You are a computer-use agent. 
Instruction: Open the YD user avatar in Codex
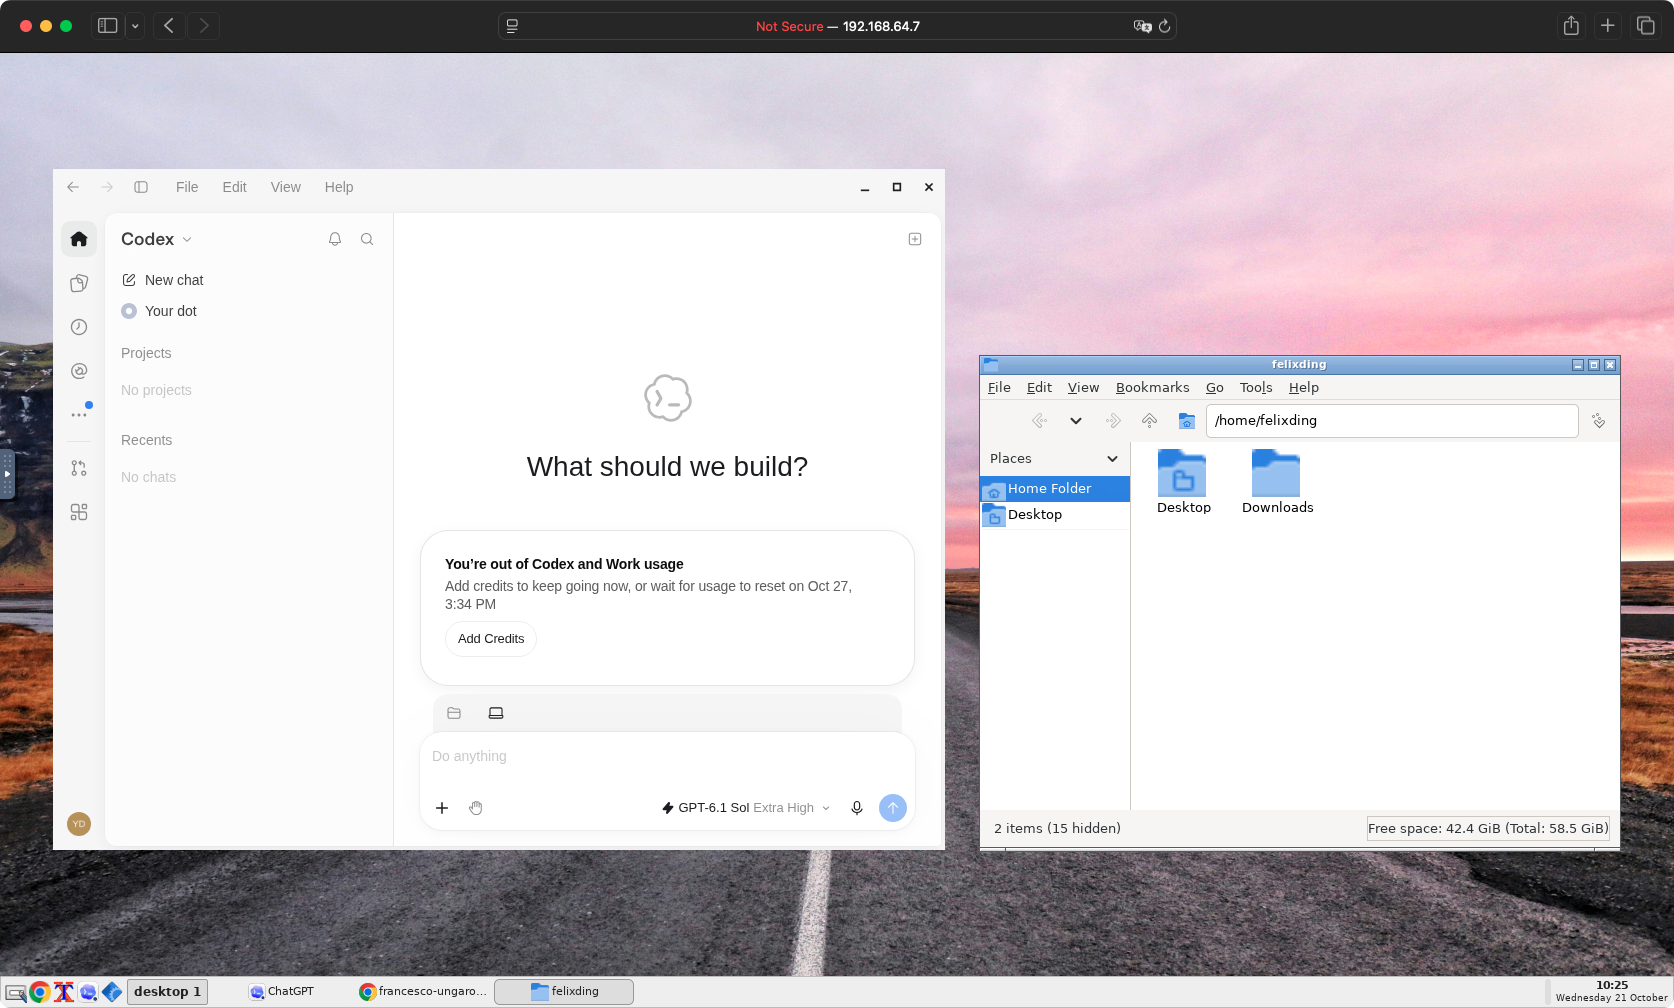click(x=79, y=824)
